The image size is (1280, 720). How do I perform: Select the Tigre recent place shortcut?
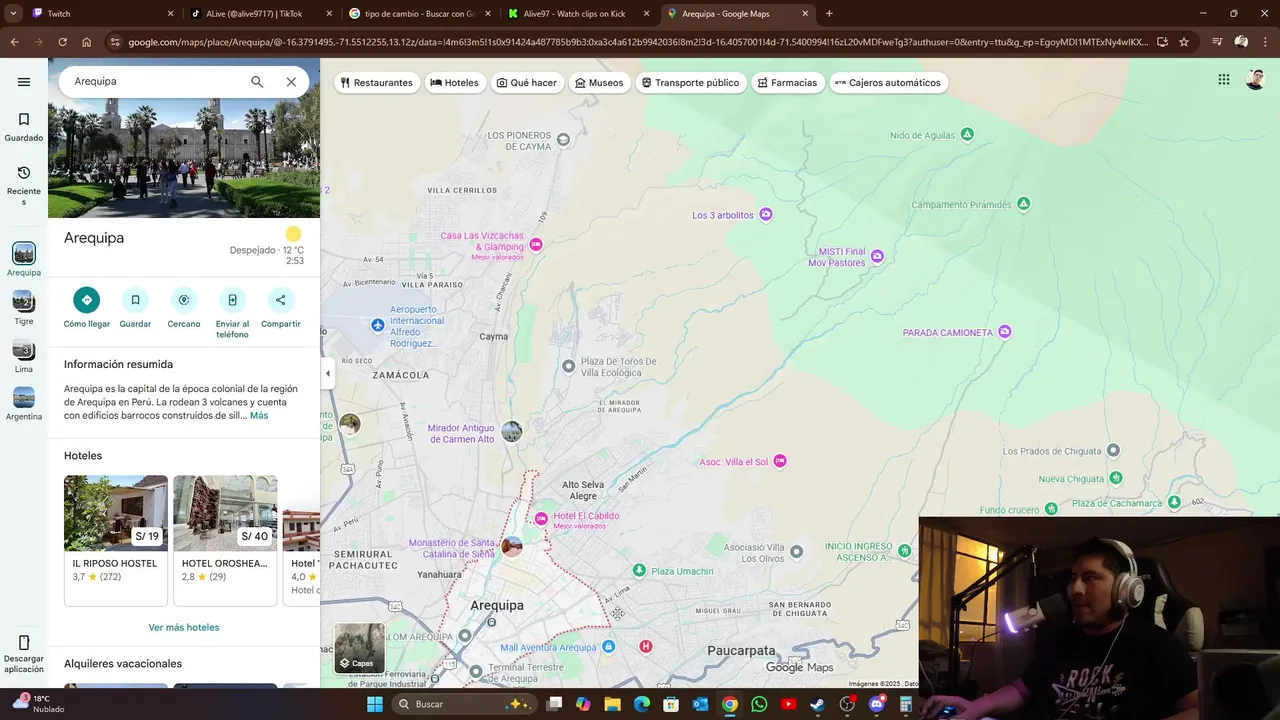[x=24, y=308]
